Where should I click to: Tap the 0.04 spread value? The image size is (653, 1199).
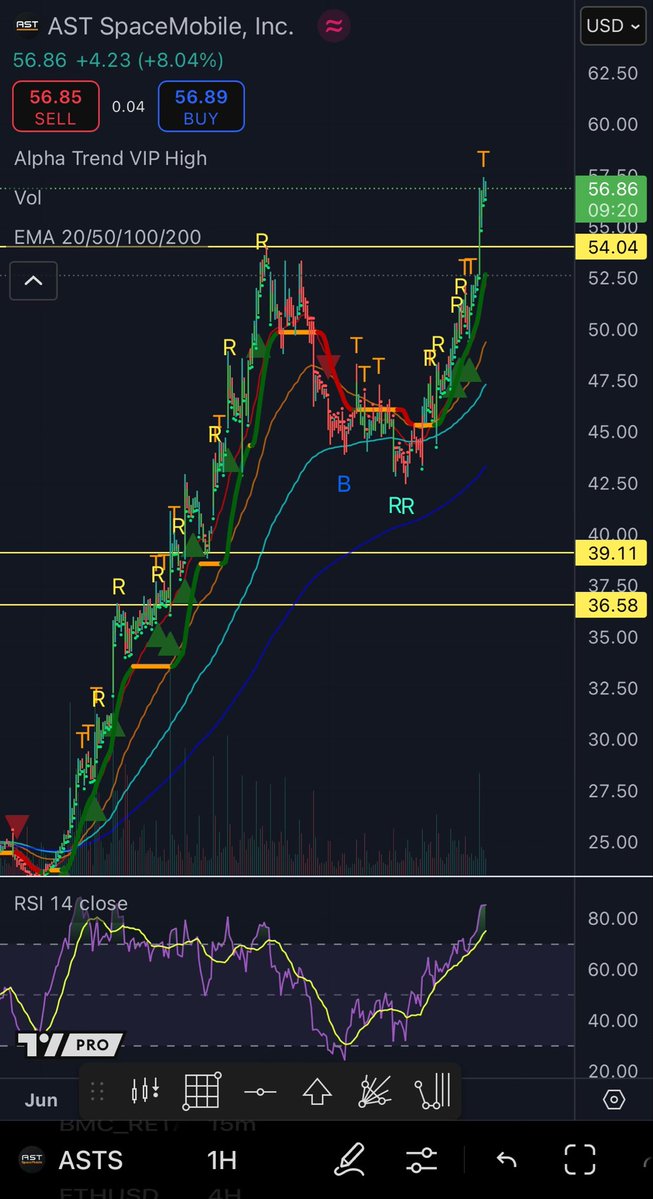[x=128, y=107]
